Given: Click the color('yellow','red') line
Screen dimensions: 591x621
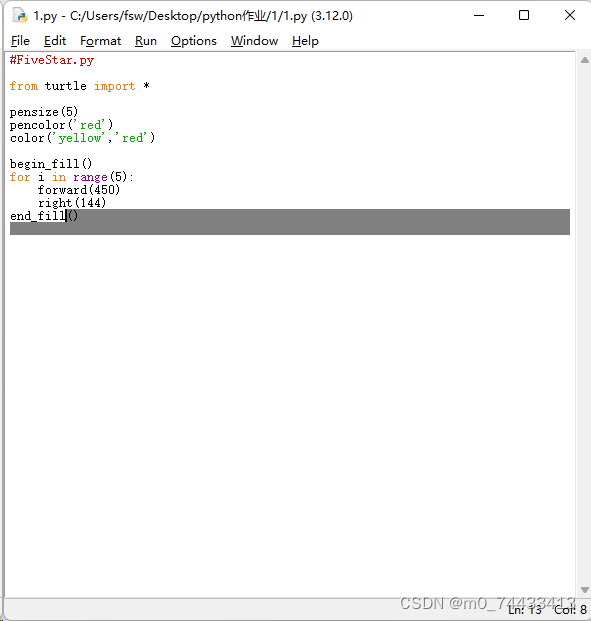Looking at the screenshot, I should (82, 138).
